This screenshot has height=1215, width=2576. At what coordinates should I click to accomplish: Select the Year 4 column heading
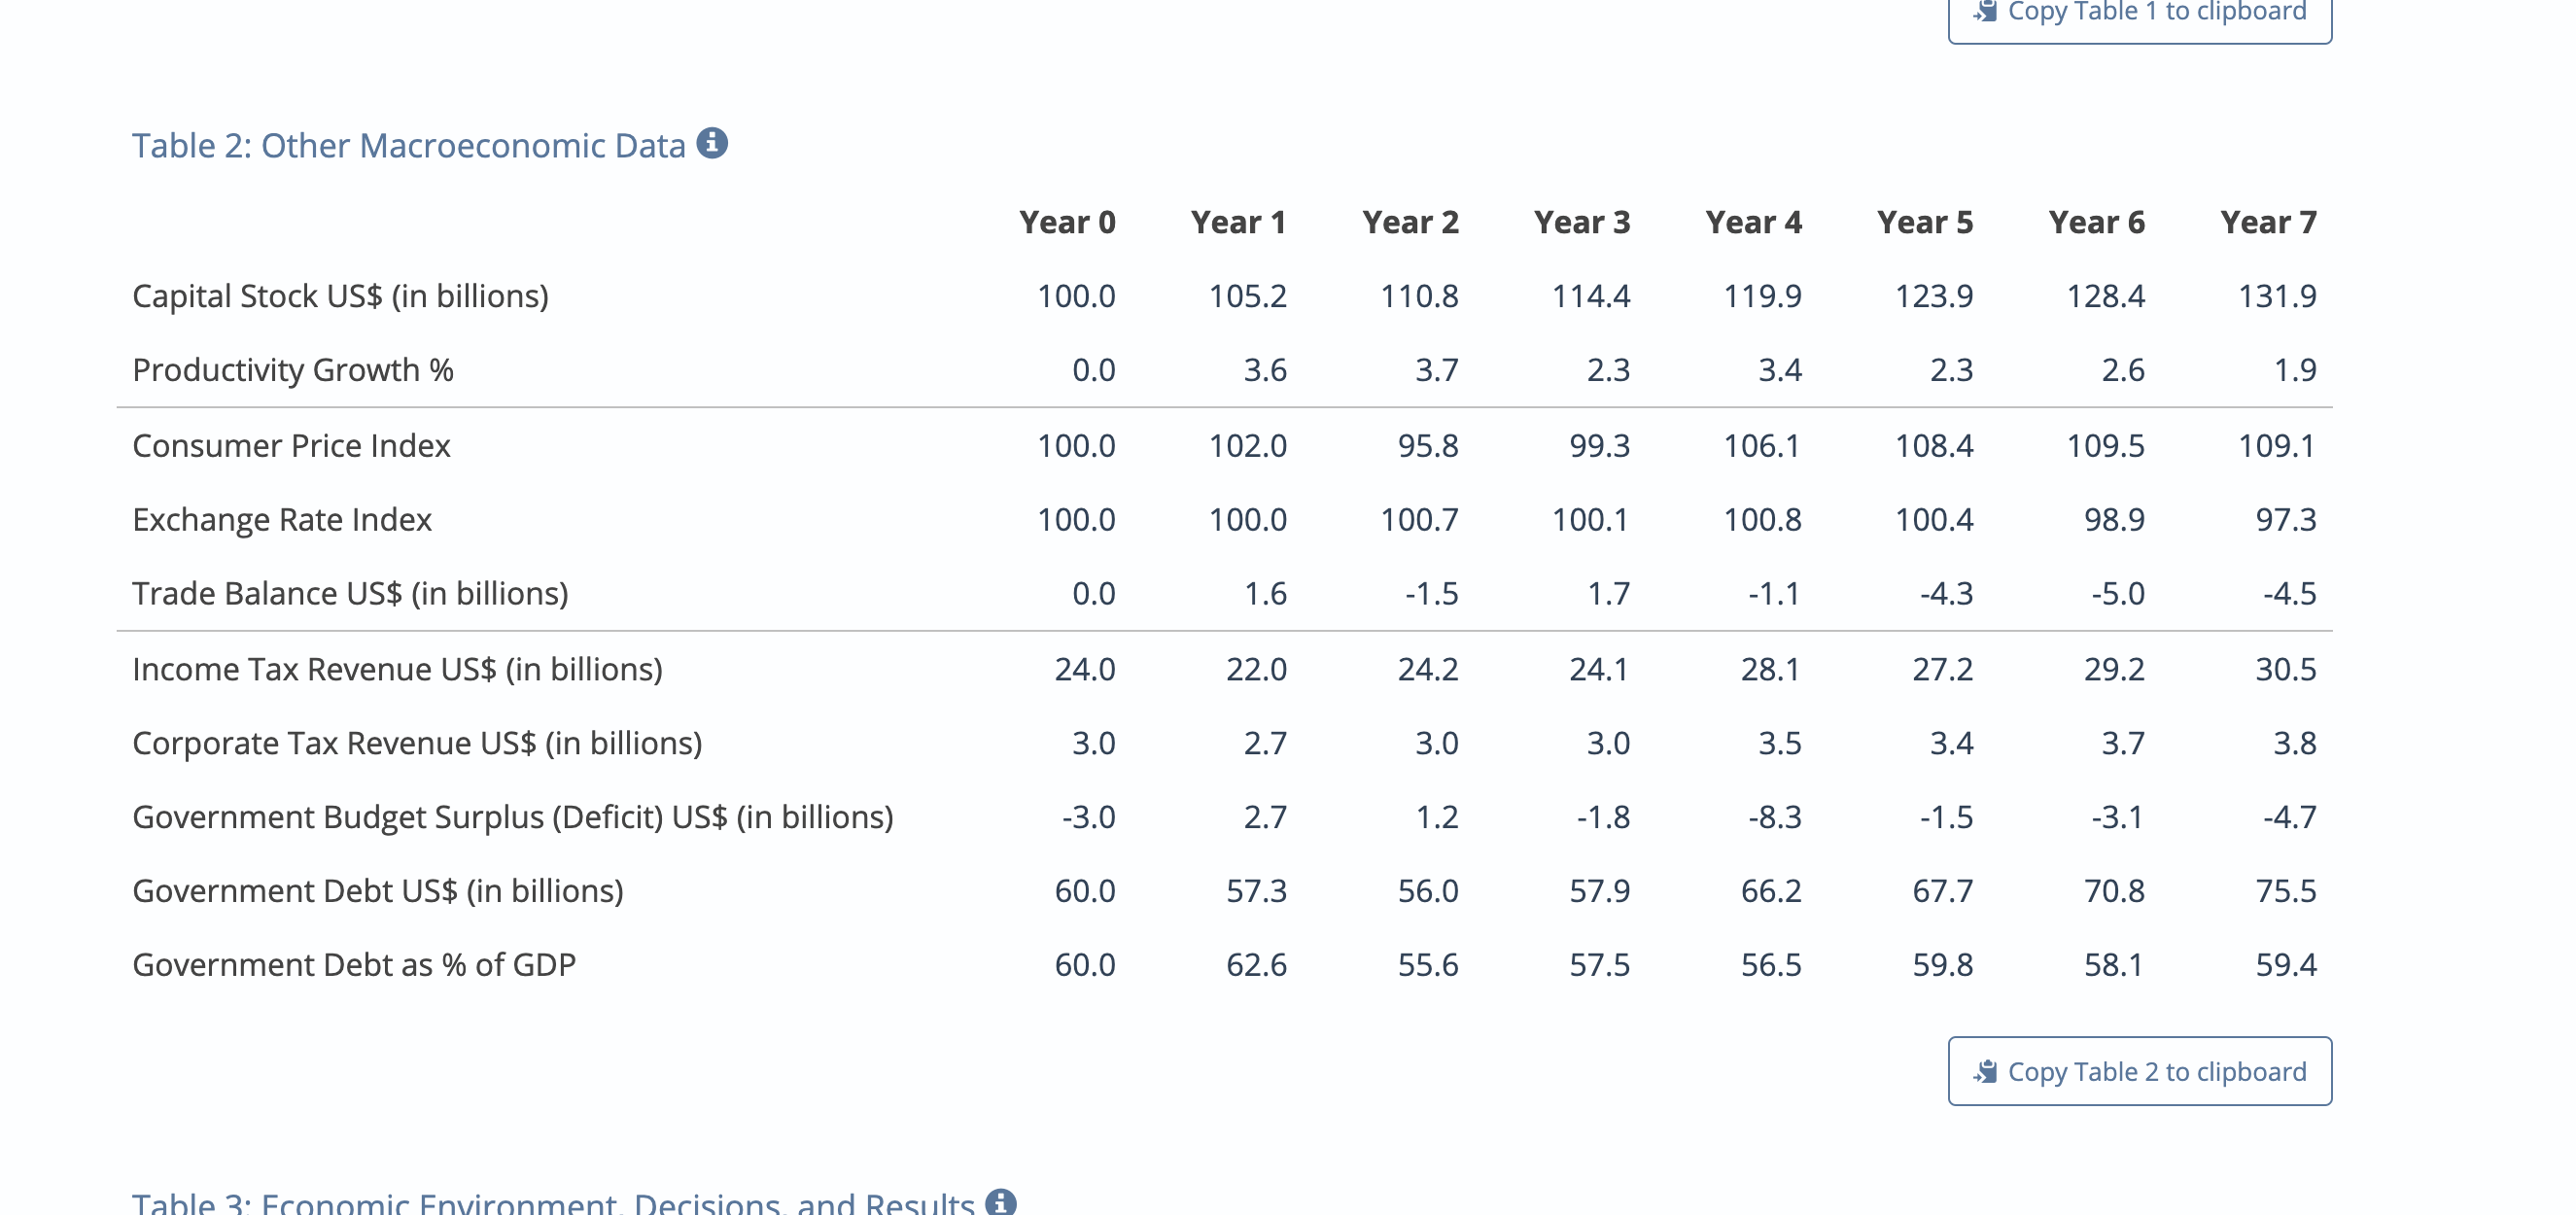coord(1755,222)
